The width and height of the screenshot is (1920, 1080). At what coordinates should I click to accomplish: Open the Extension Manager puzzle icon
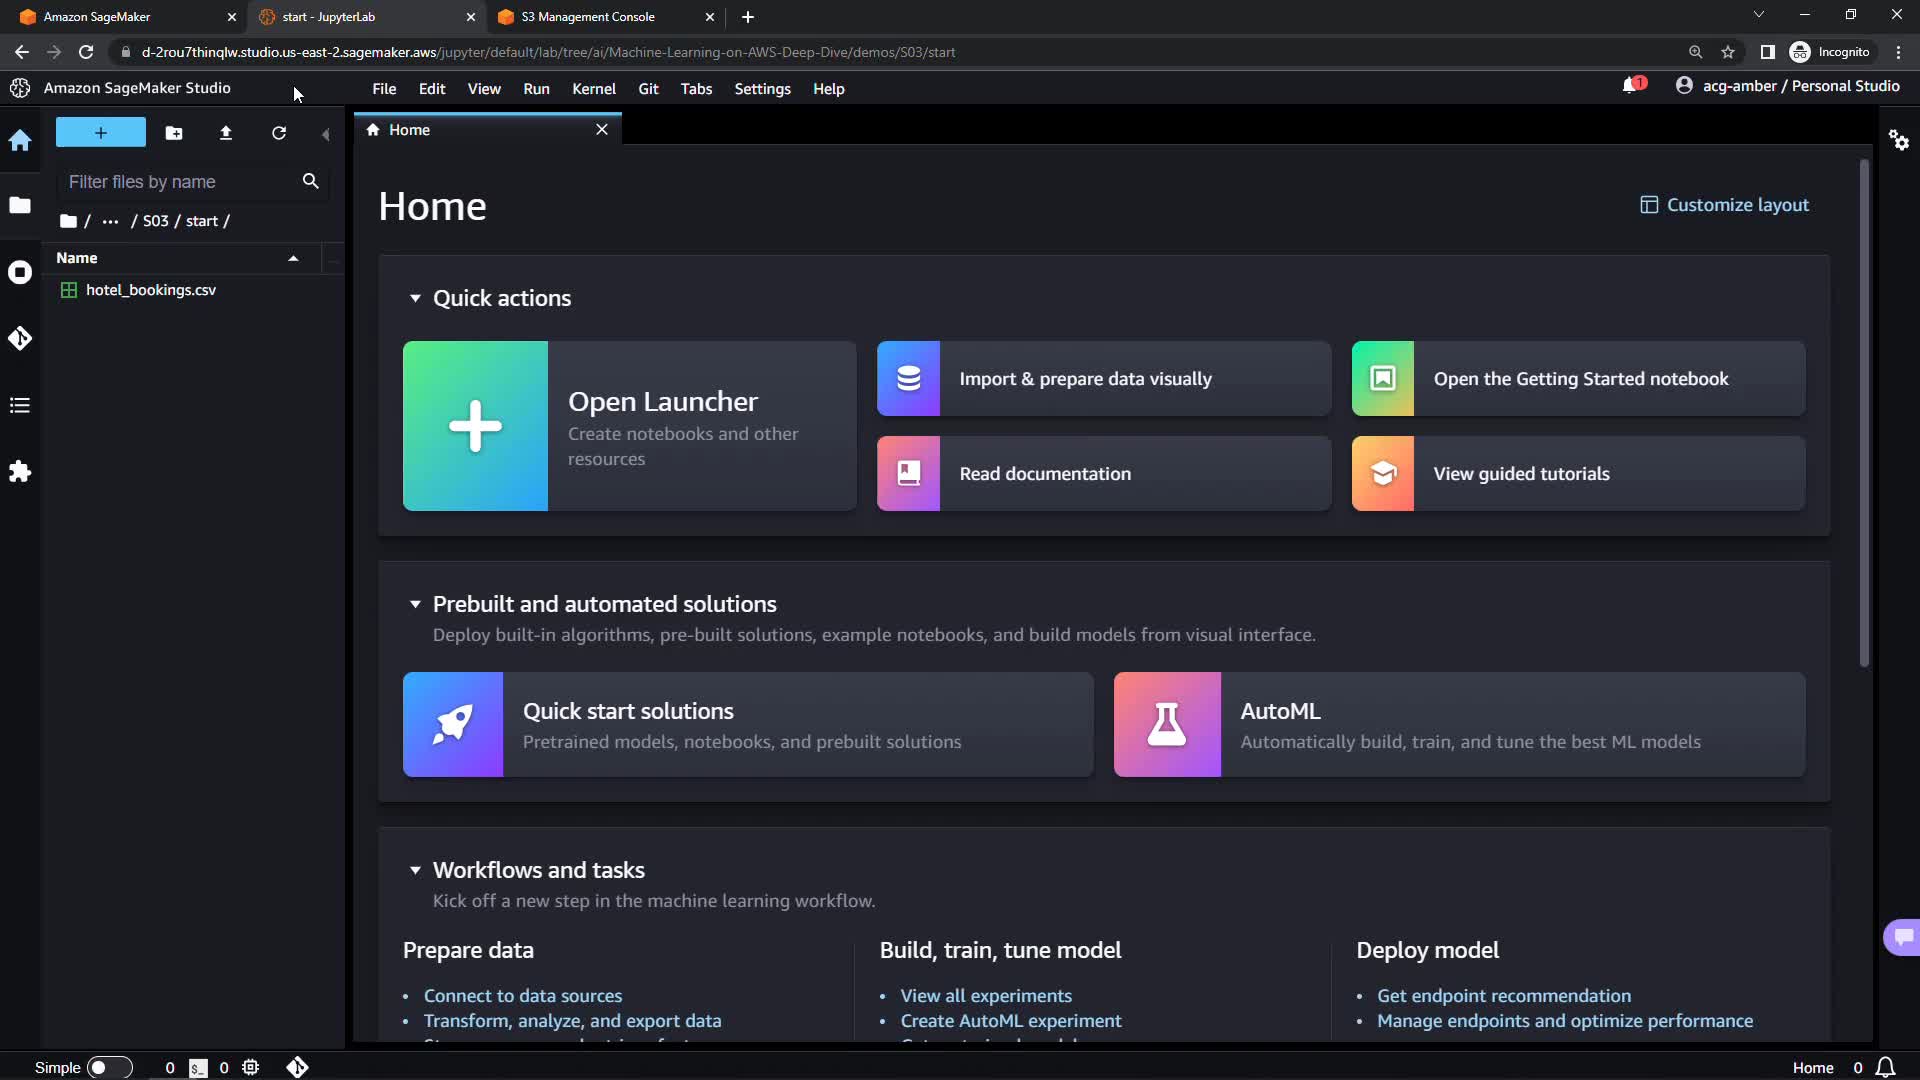(x=20, y=472)
